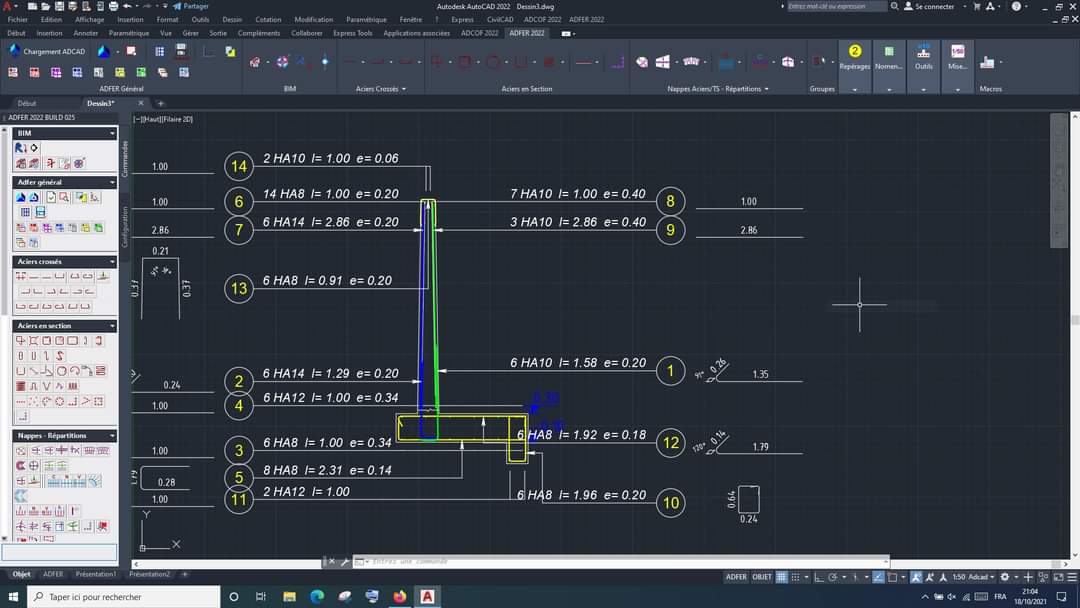Add a new drawing tab with plus
This screenshot has width=1080, height=608.
tap(160, 103)
